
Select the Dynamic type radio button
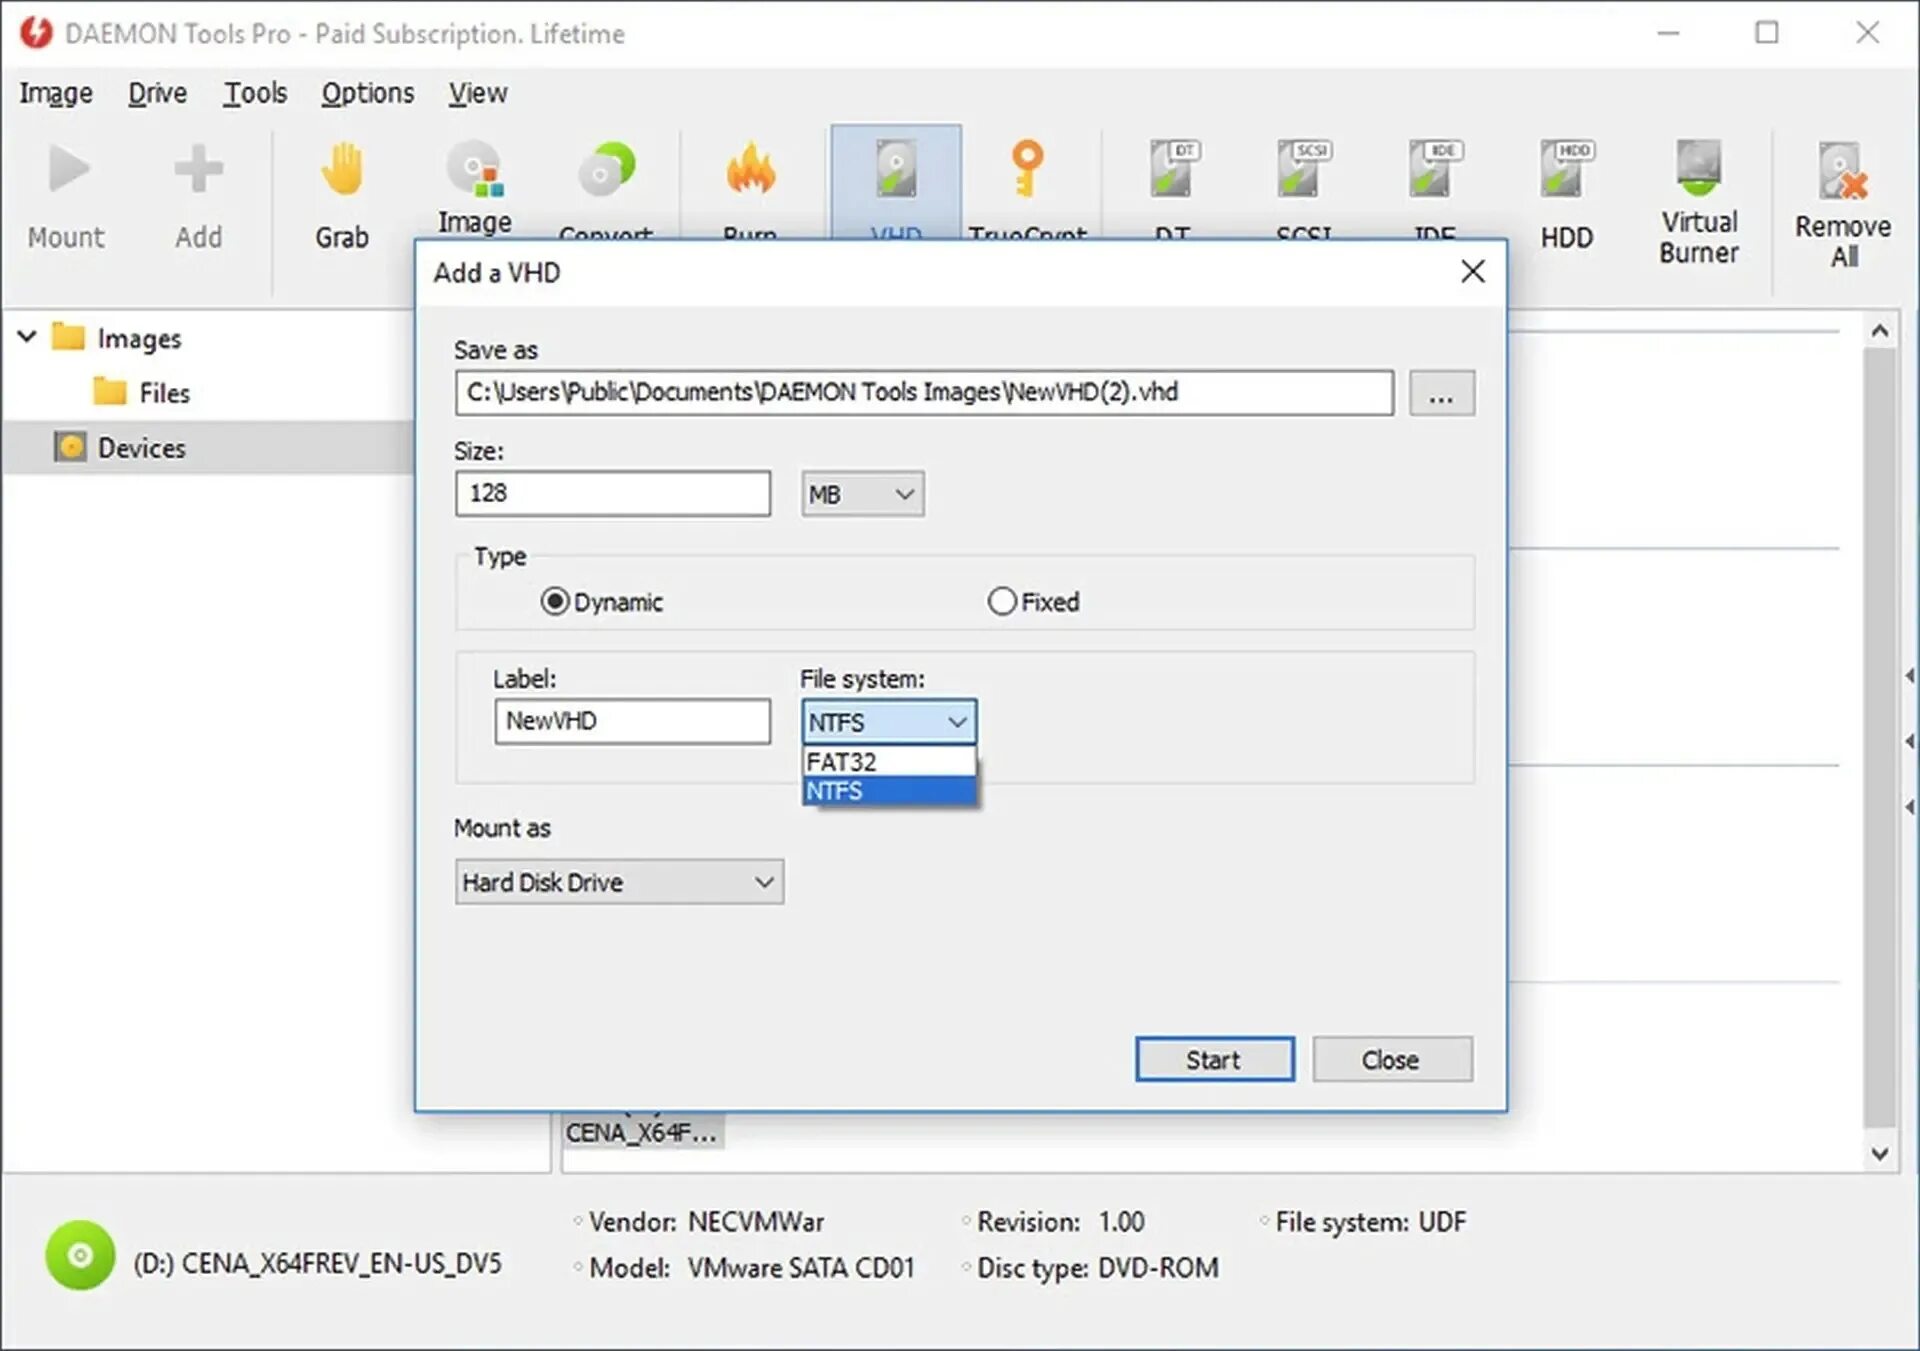pos(555,602)
